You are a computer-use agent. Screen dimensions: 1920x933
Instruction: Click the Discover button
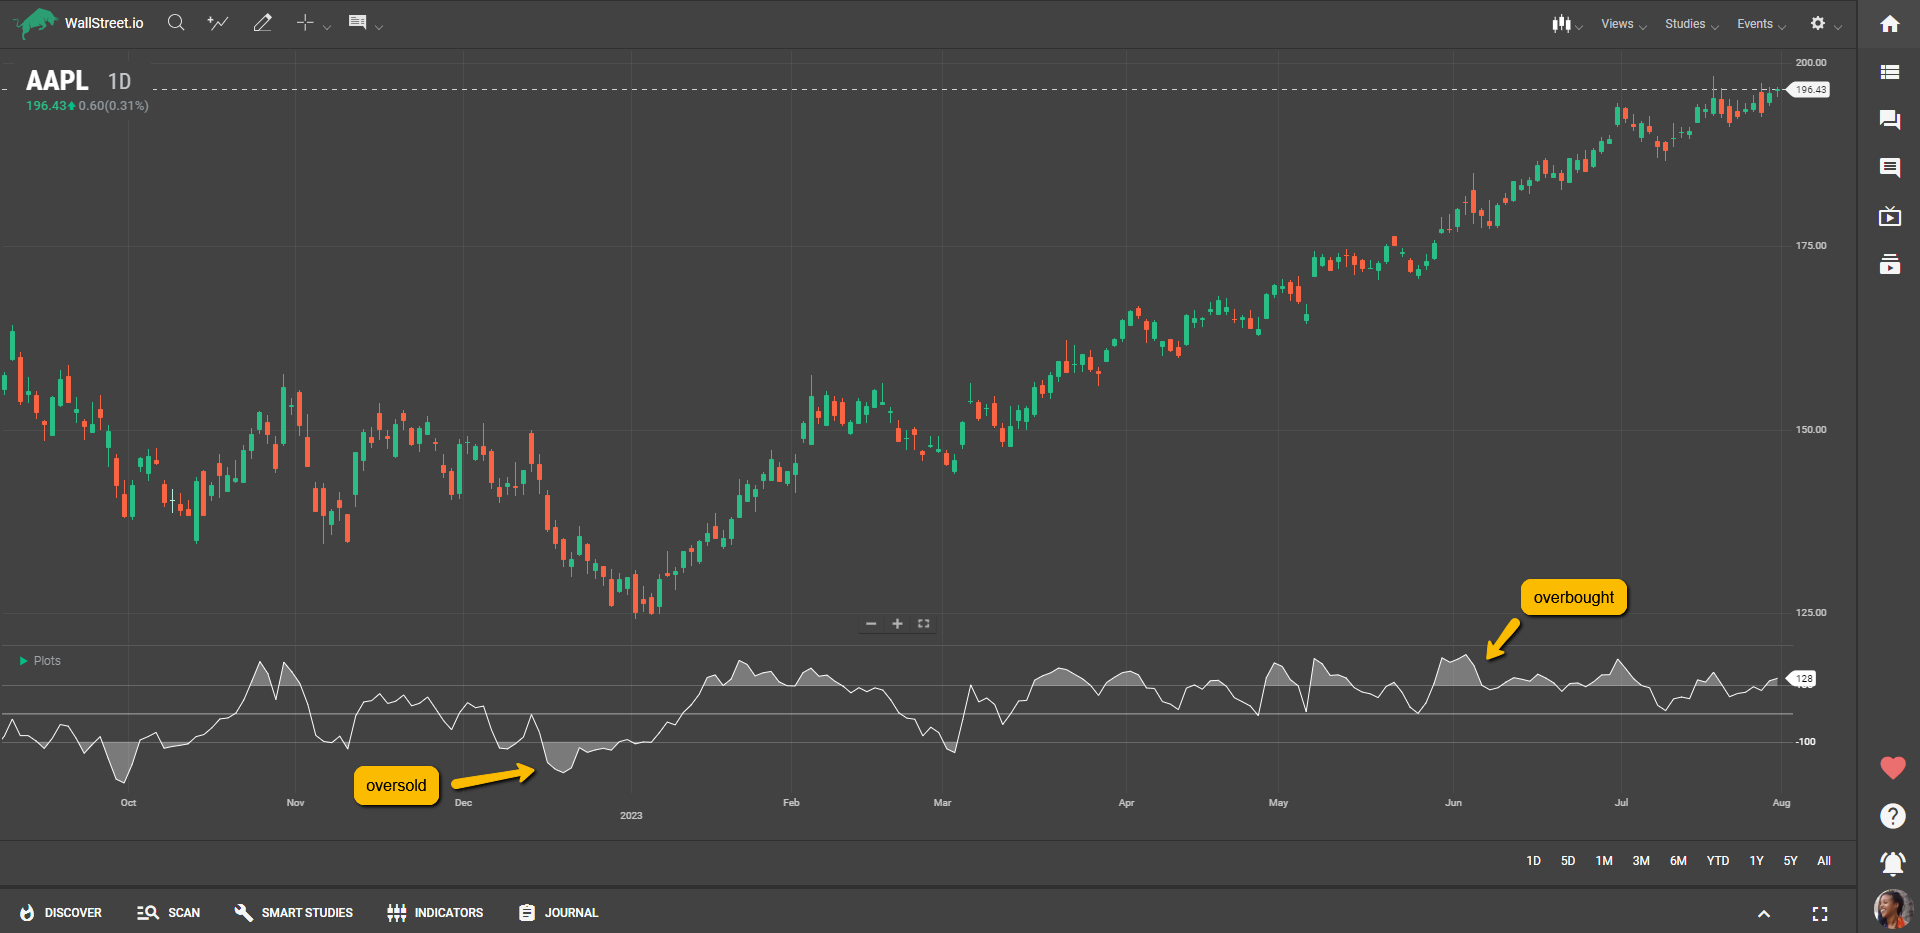pyautogui.click(x=61, y=913)
